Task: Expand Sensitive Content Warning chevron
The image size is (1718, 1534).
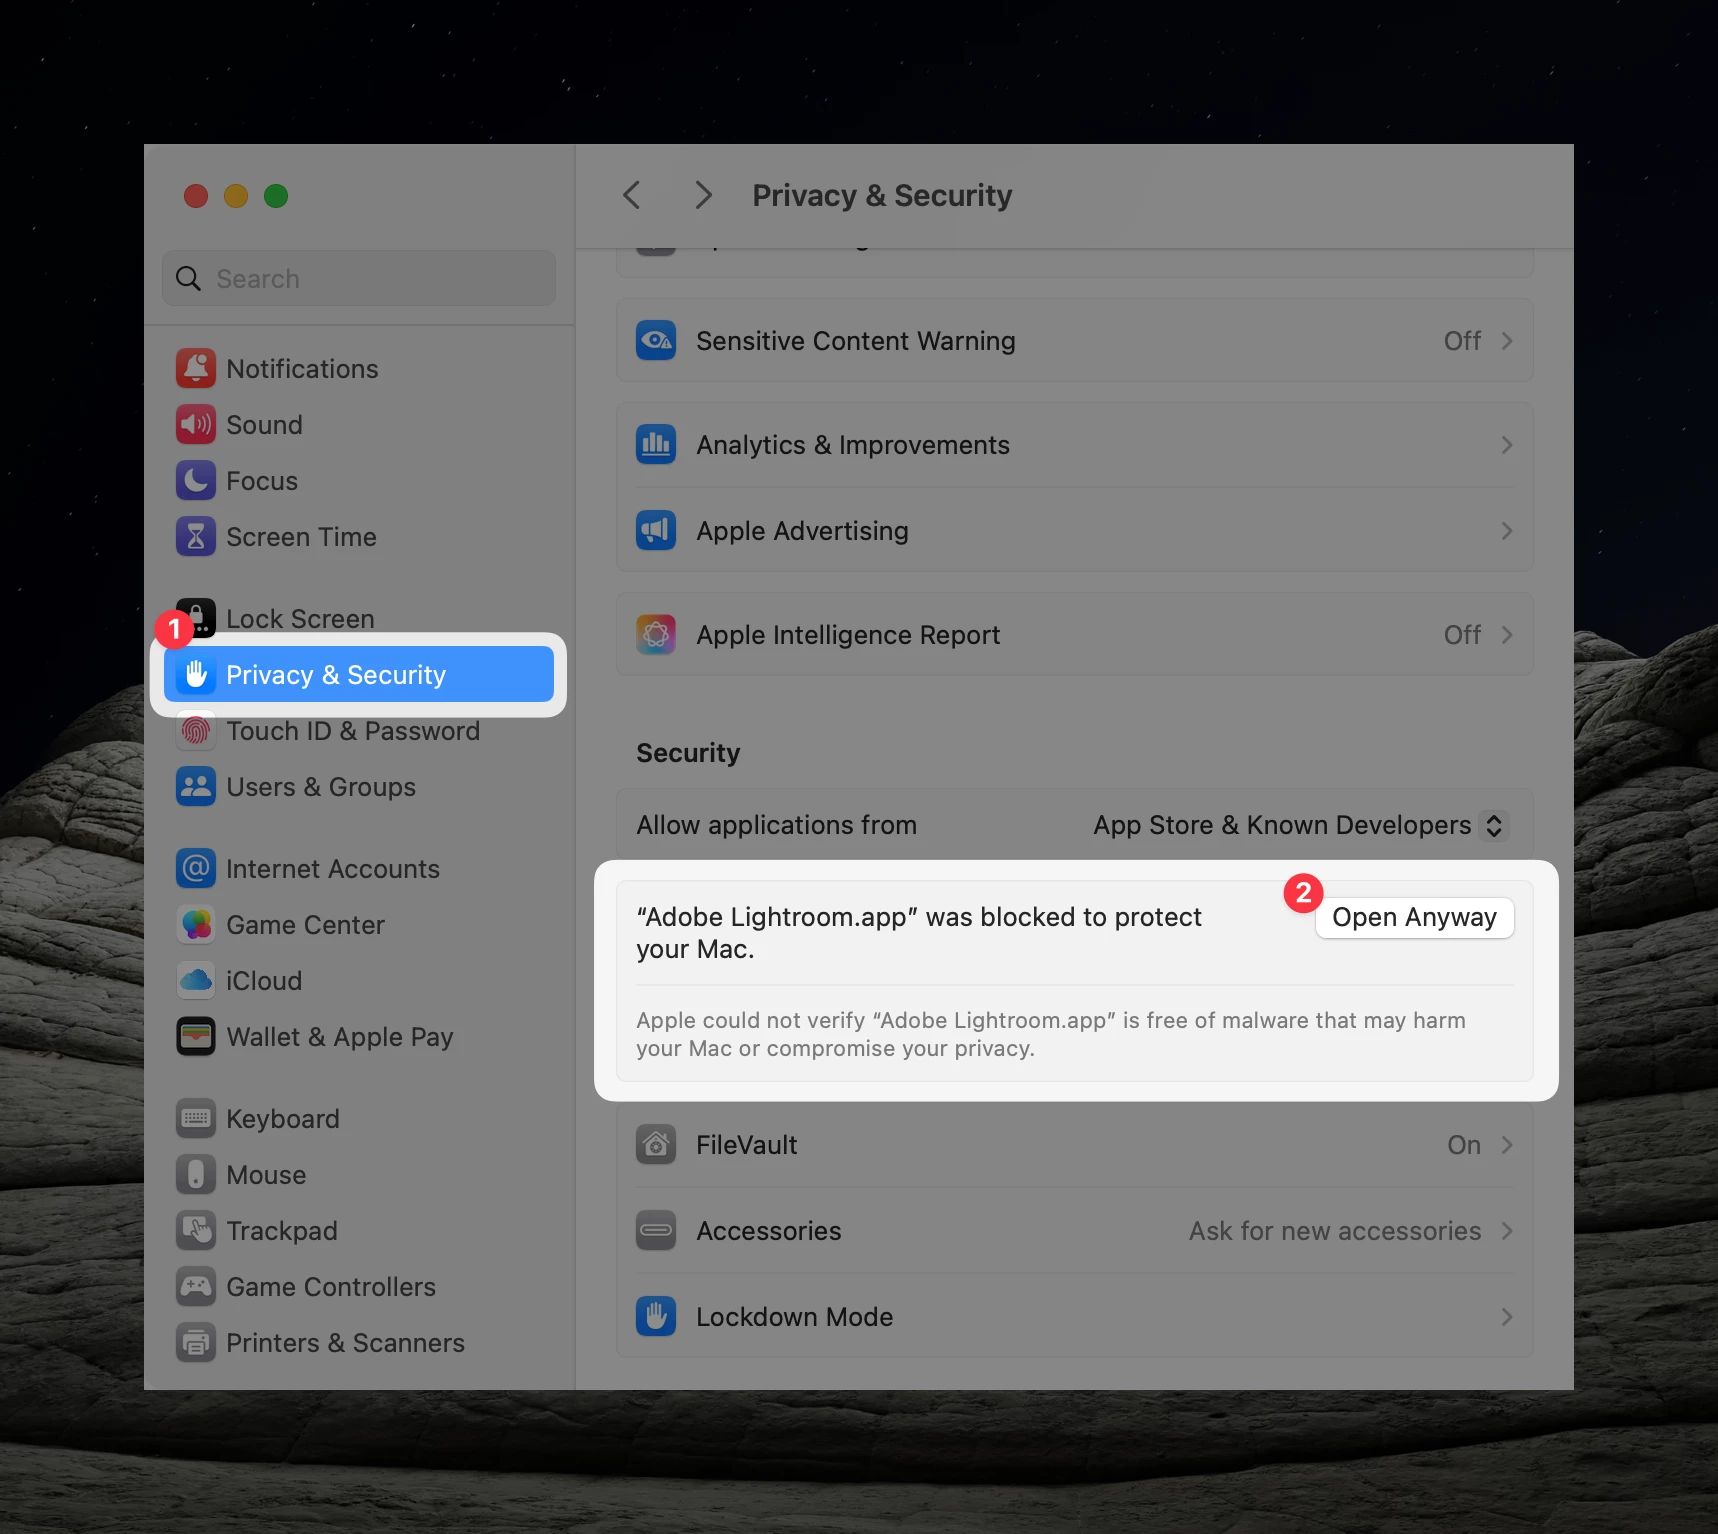Action: click(1507, 341)
